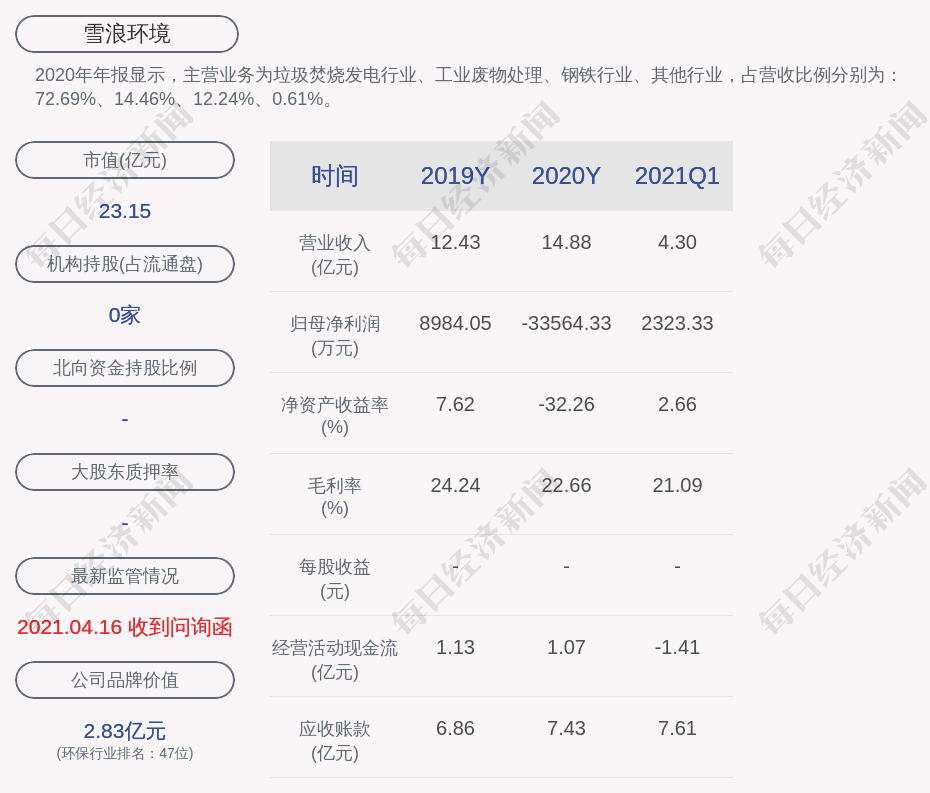Click the 时间 column header
Screen dimensions: 930x793
tap(335, 176)
